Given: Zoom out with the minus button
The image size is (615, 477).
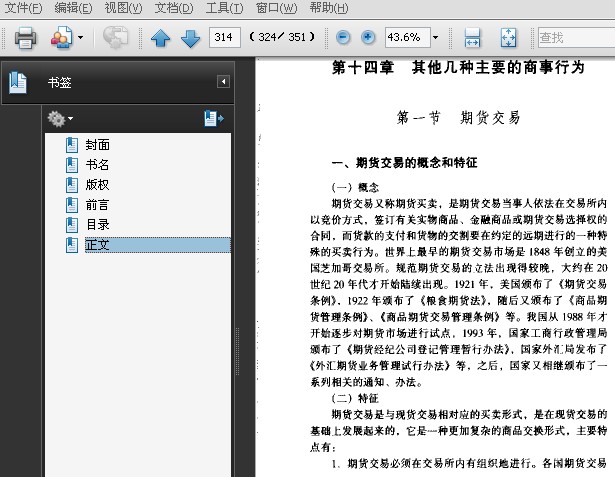Looking at the screenshot, I should coord(343,38).
